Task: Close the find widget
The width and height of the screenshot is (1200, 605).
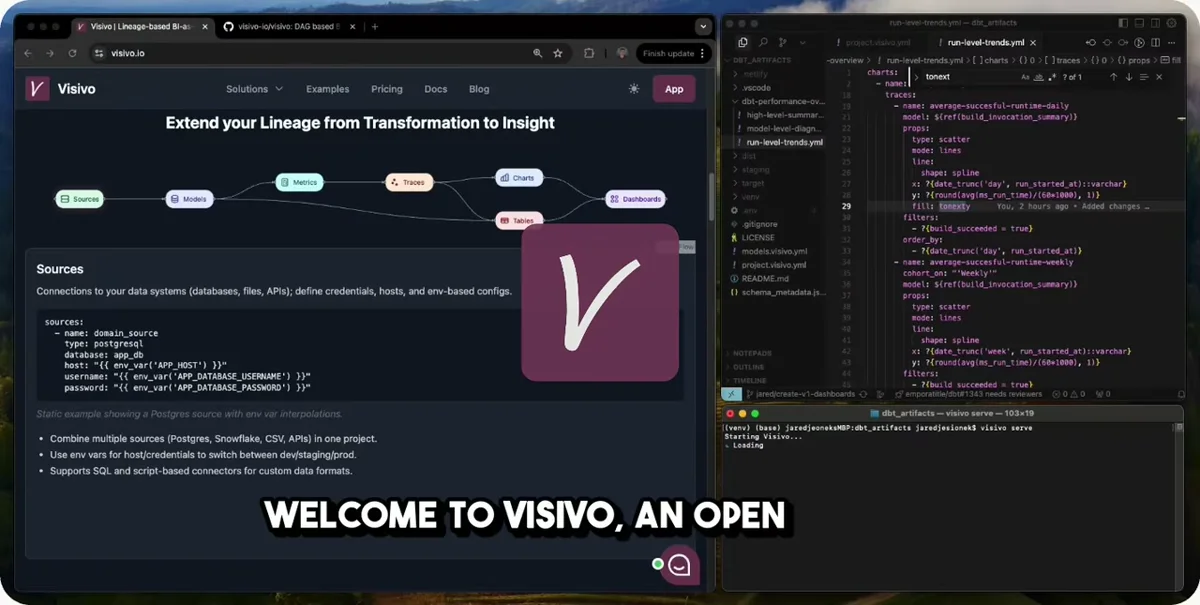Action: point(1160,77)
